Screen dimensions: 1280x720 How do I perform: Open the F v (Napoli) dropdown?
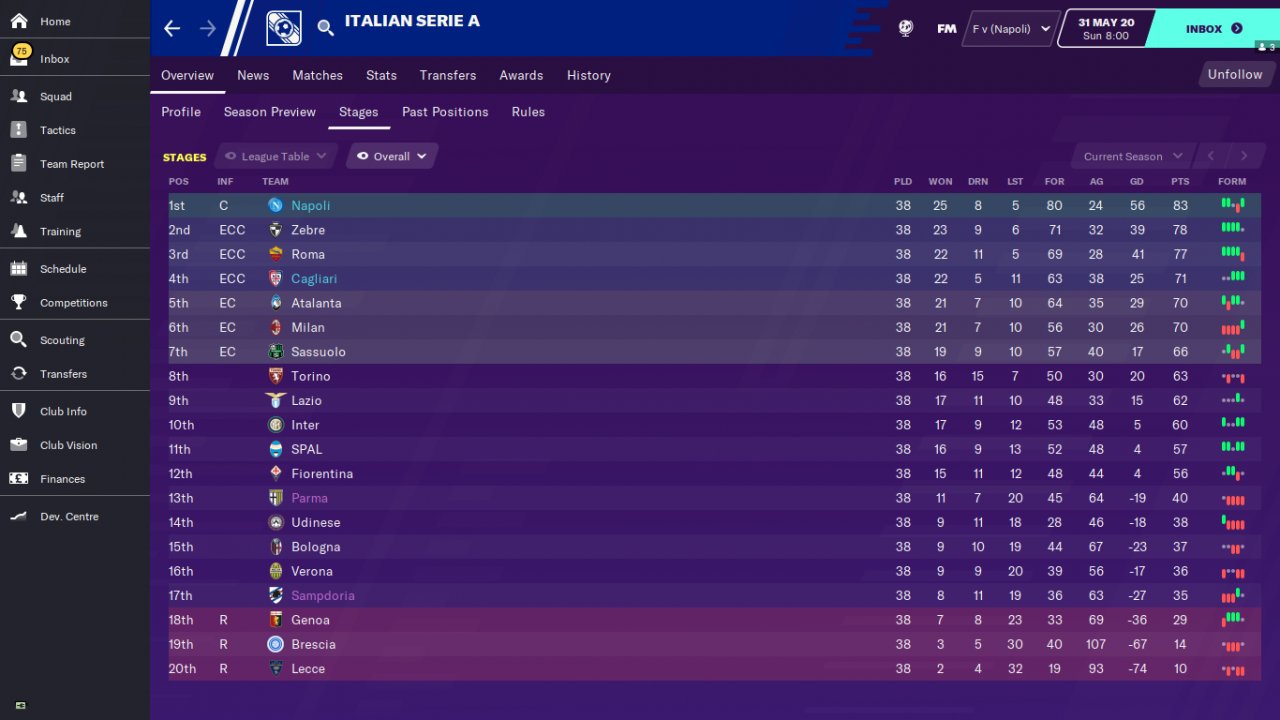(1011, 29)
